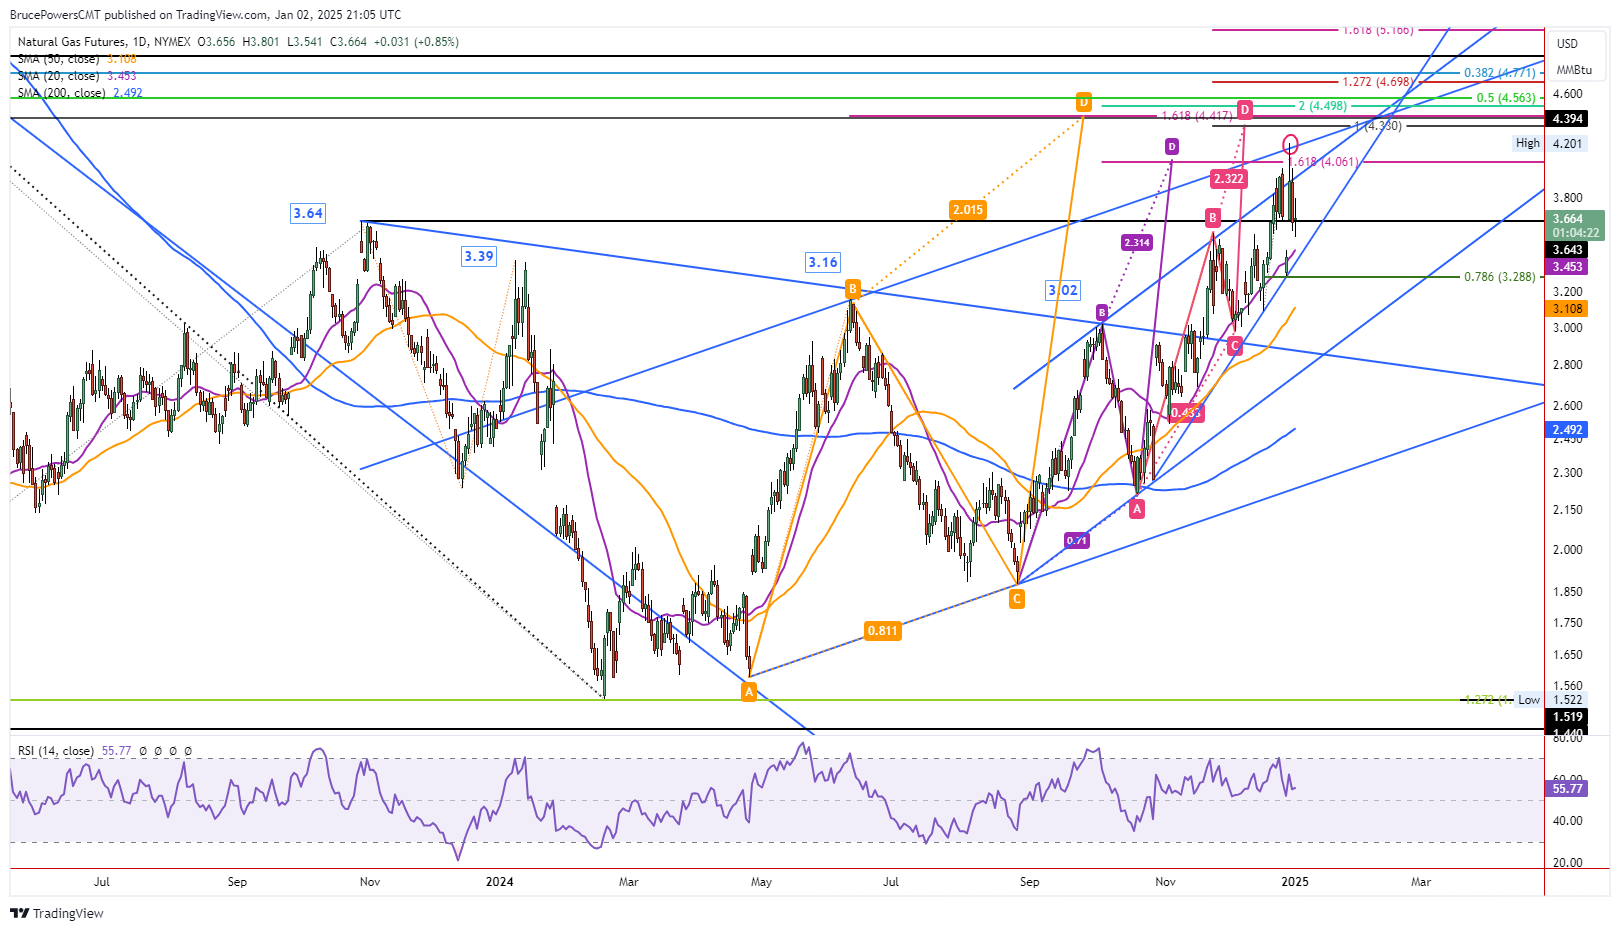
Task: Click the 2.000 tick on the price axis
Action: coord(1567,550)
